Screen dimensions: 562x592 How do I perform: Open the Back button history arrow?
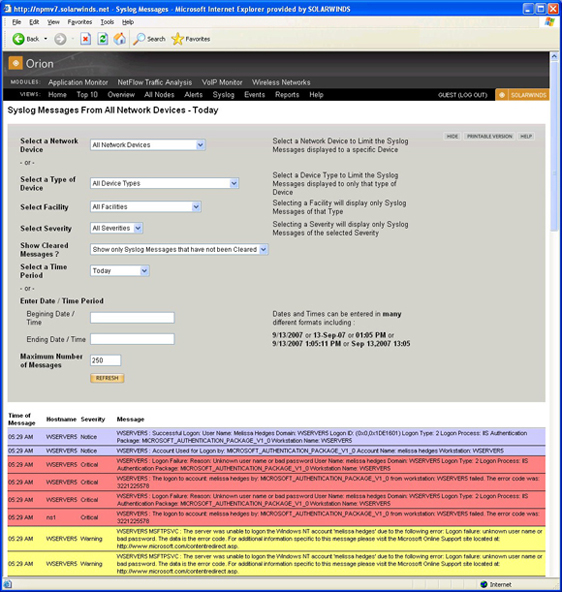pos(46,39)
